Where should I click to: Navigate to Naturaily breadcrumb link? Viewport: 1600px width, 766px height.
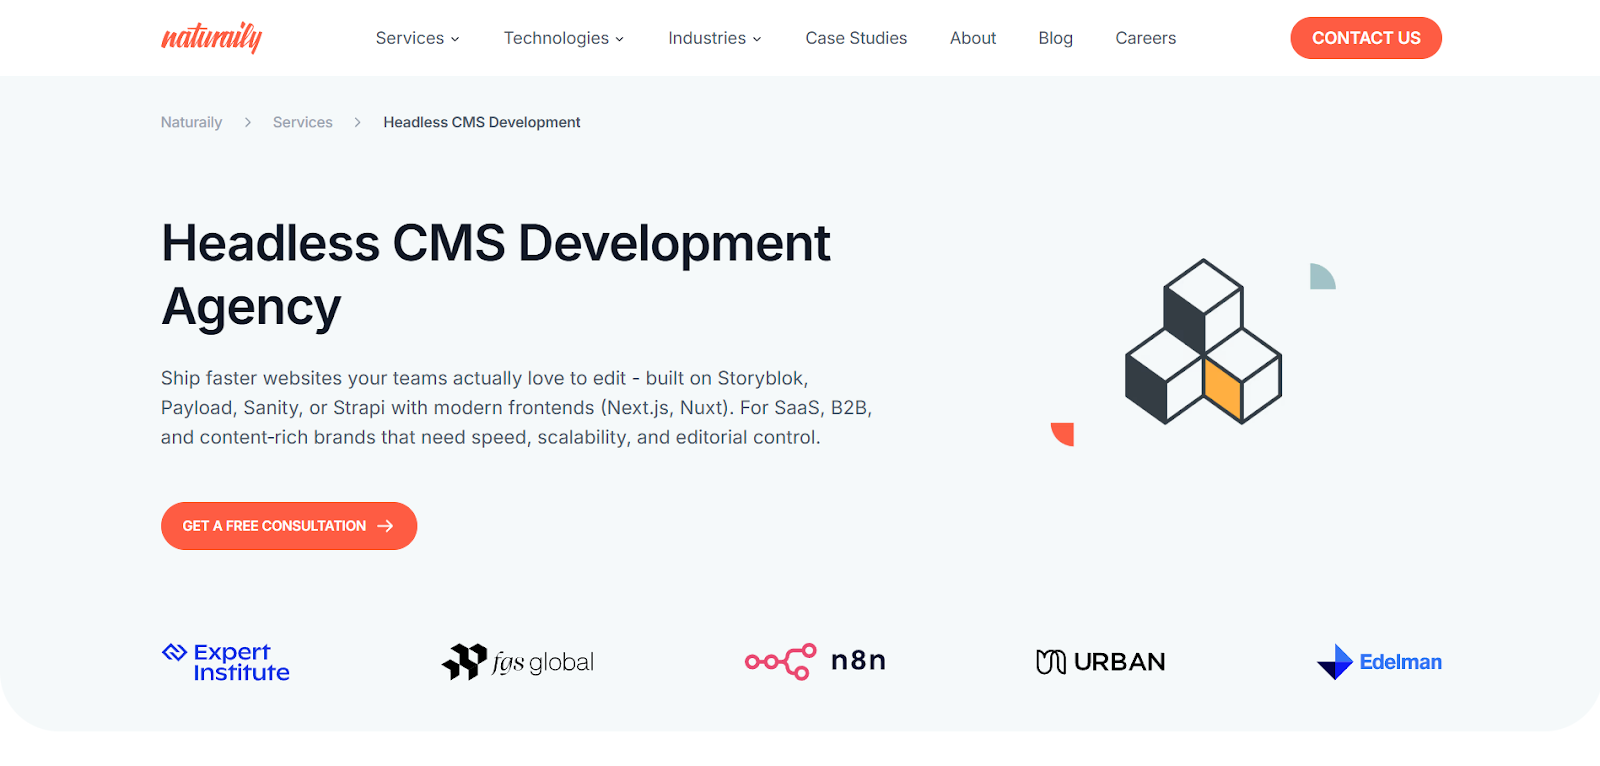[x=191, y=122]
